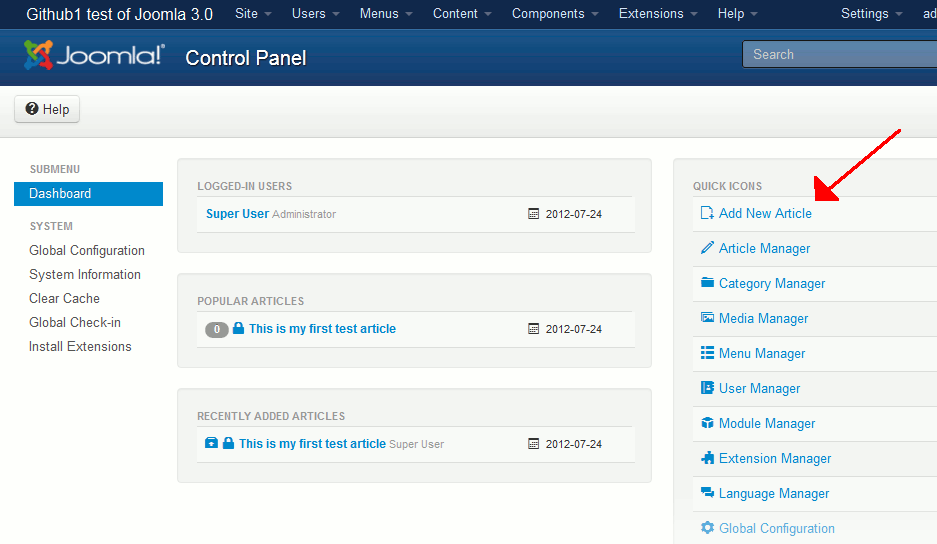Click the Extension Manager puzzle icon
Image resolution: width=937 pixels, height=544 pixels.
(x=708, y=458)
